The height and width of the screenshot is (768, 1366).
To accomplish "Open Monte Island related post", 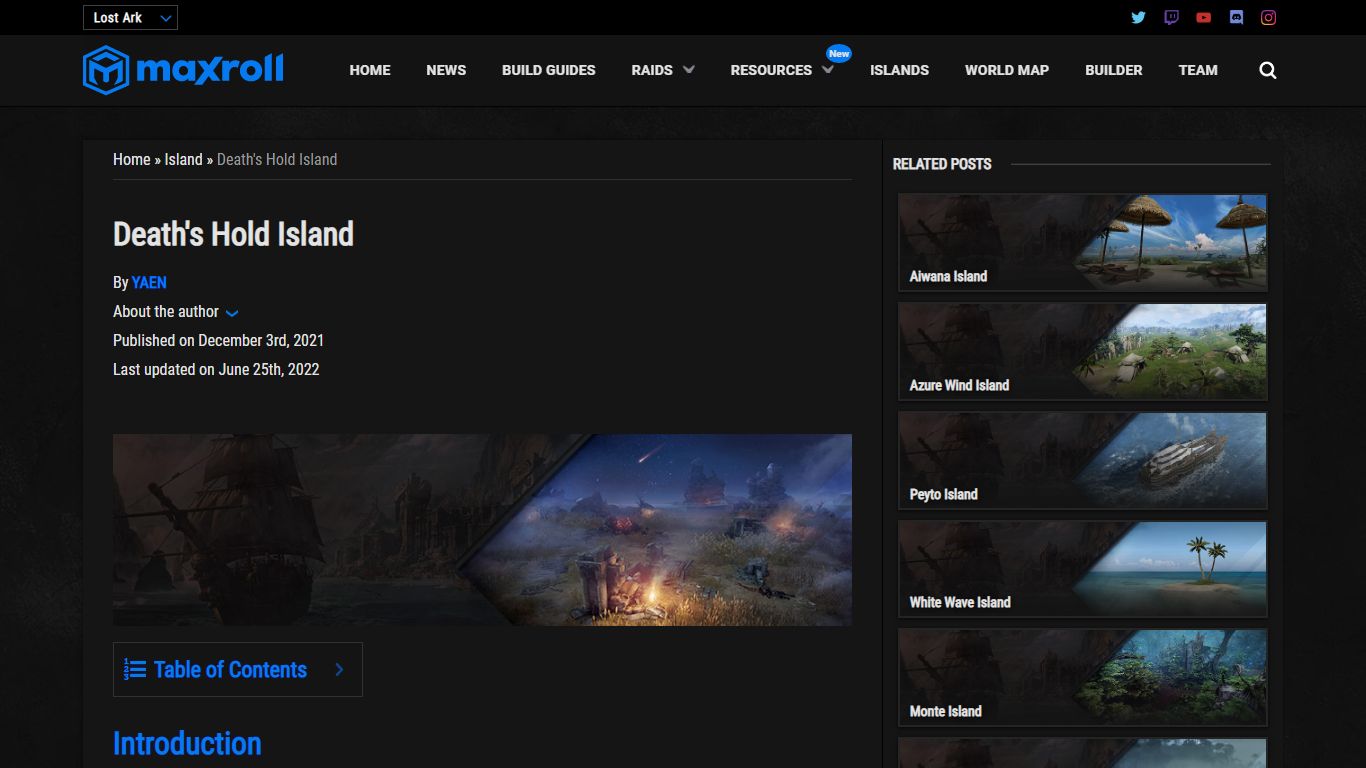I will pyautogui.click(x=1083, y=678).
